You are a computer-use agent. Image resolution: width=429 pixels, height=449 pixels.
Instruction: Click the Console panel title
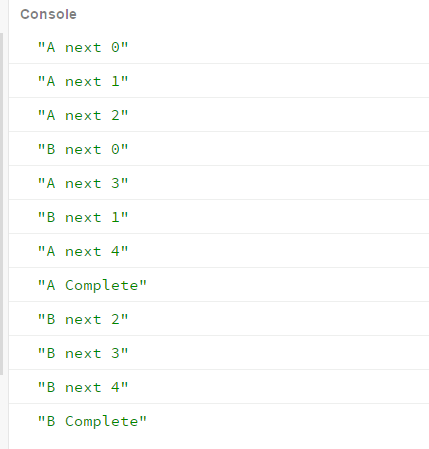(48, 14)
